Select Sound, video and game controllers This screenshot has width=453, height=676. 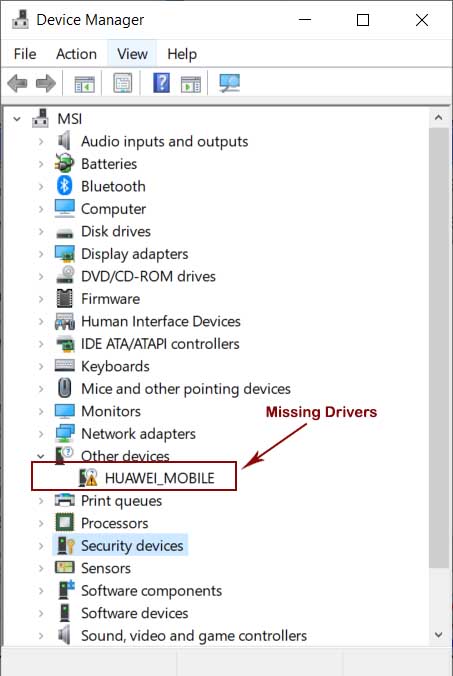pos(194,635)
